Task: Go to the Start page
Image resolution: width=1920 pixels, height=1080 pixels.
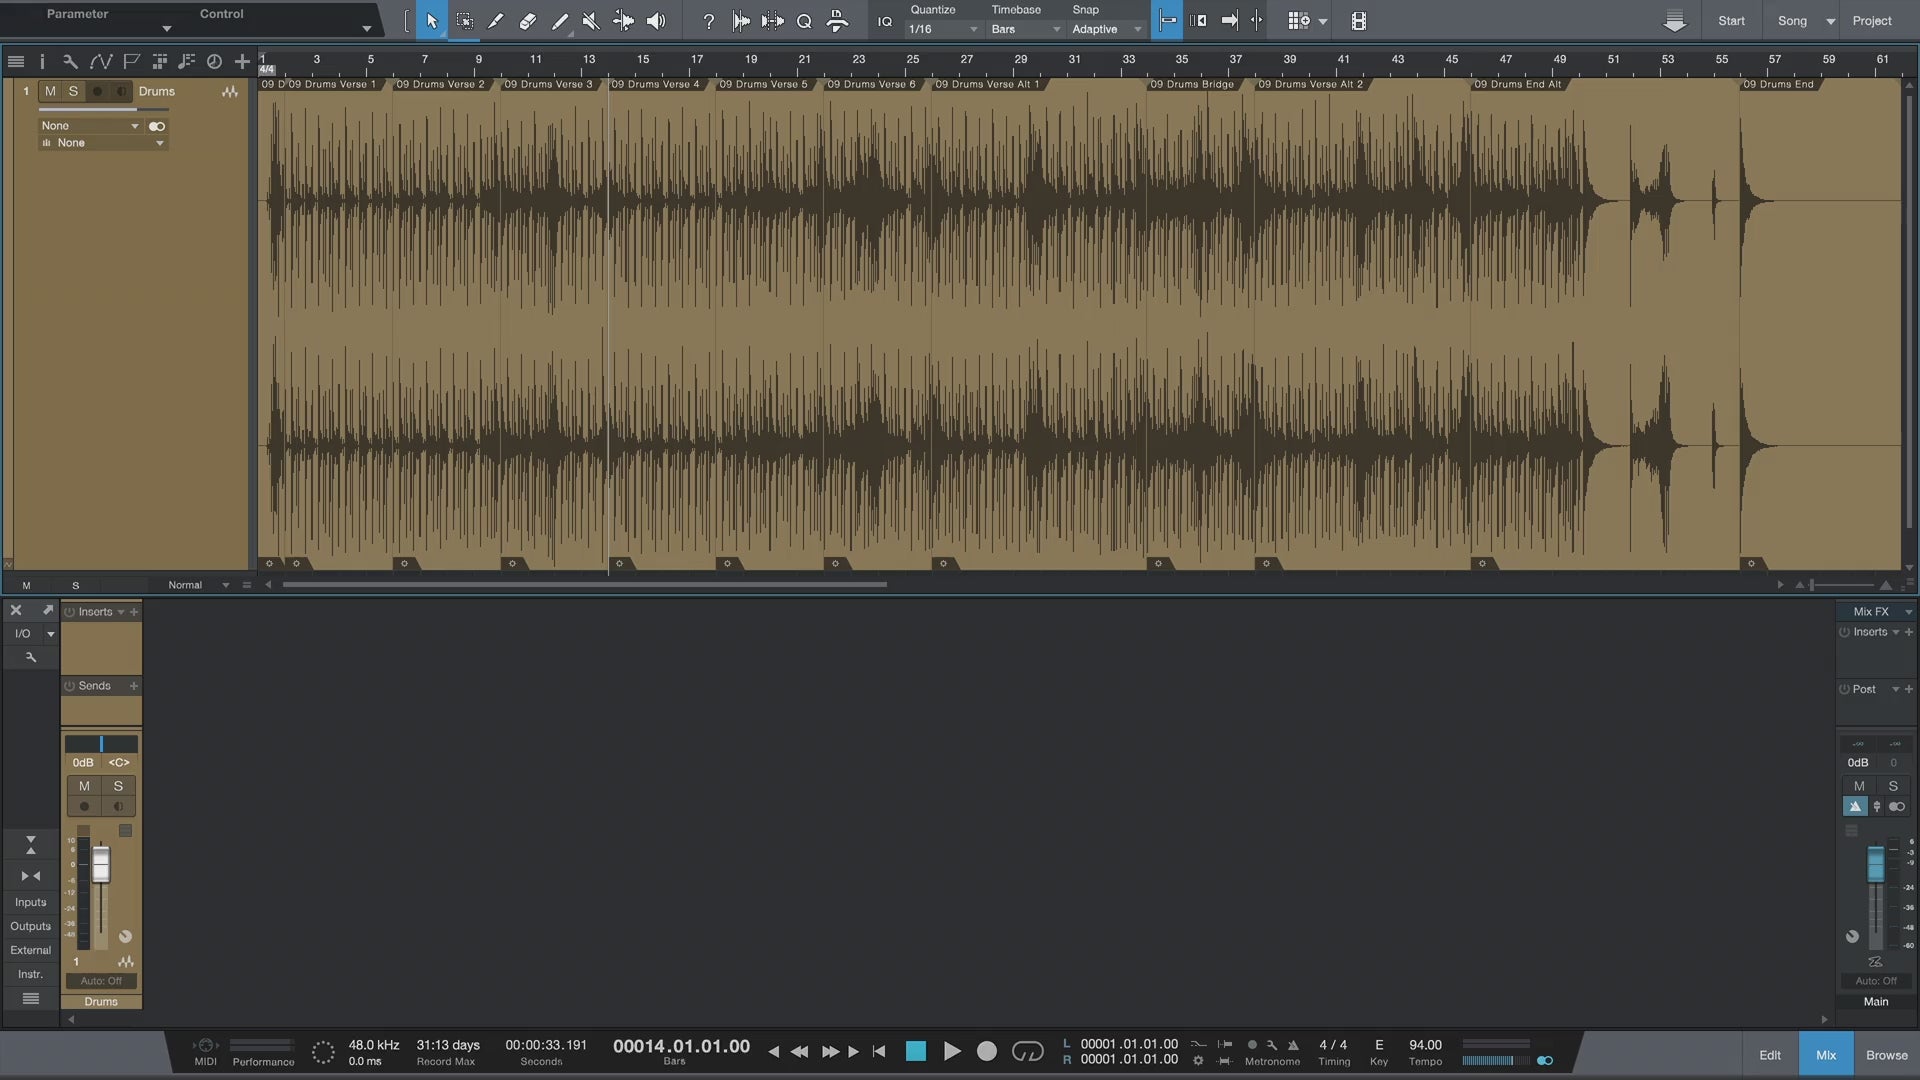Action: 1731,21
